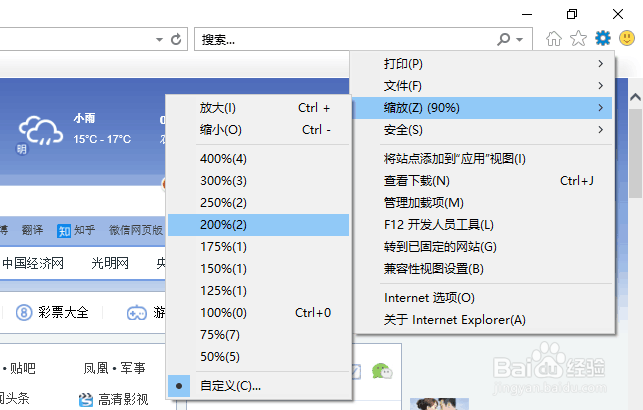Image resolution: width=643 pixels, height=410 pixels.
Task: Click the smiley feedback icon
Action: click(627, 39)
